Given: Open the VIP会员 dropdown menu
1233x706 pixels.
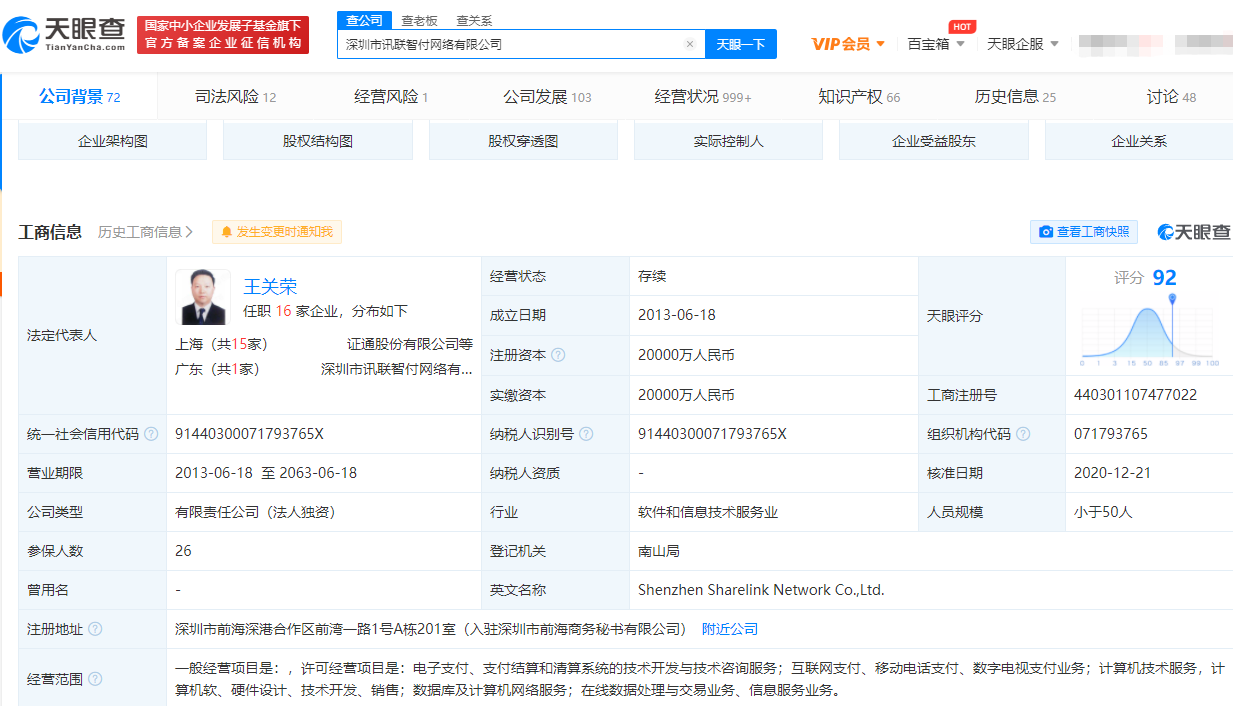Looking at the screenshot, I should [x=848, y=44].
